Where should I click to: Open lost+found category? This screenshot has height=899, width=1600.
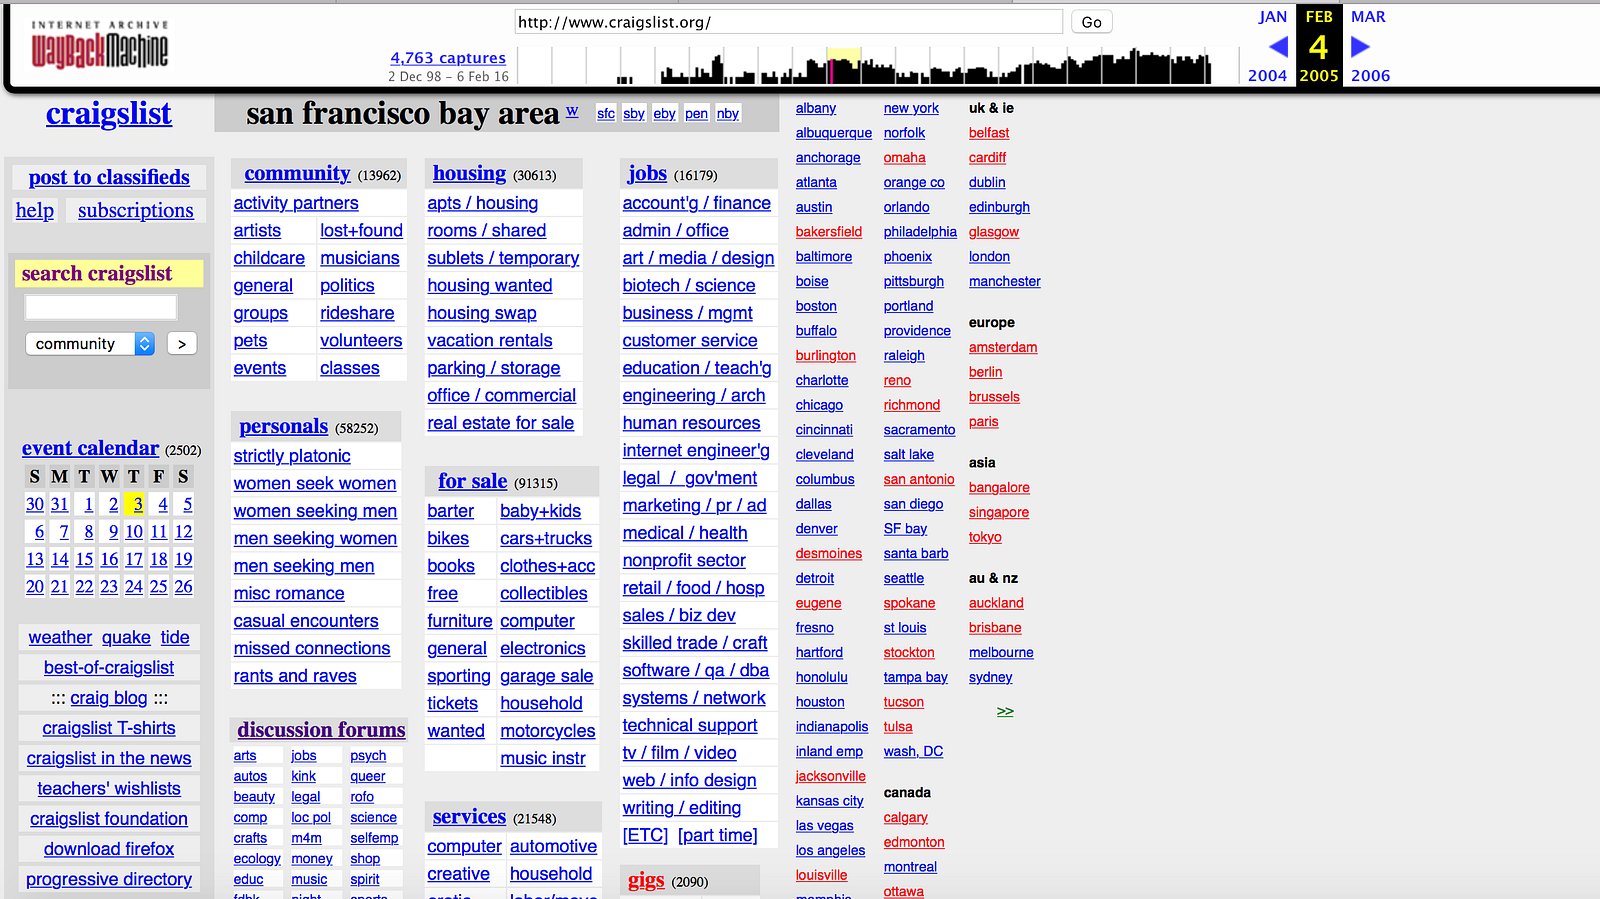361,231
